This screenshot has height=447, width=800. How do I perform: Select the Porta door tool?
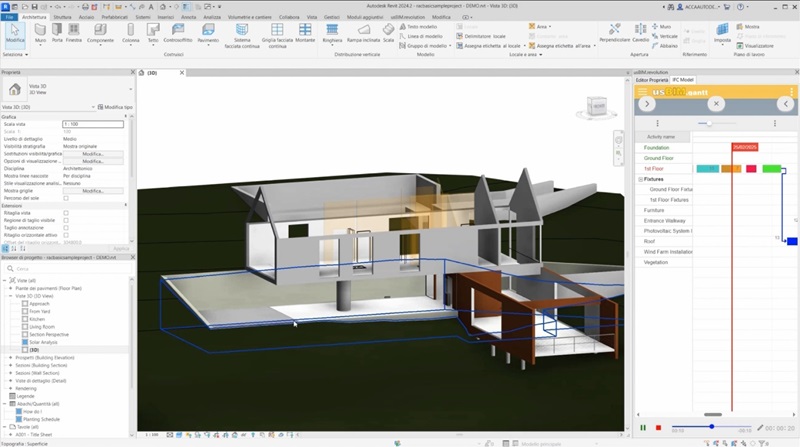tap(57, 33)
